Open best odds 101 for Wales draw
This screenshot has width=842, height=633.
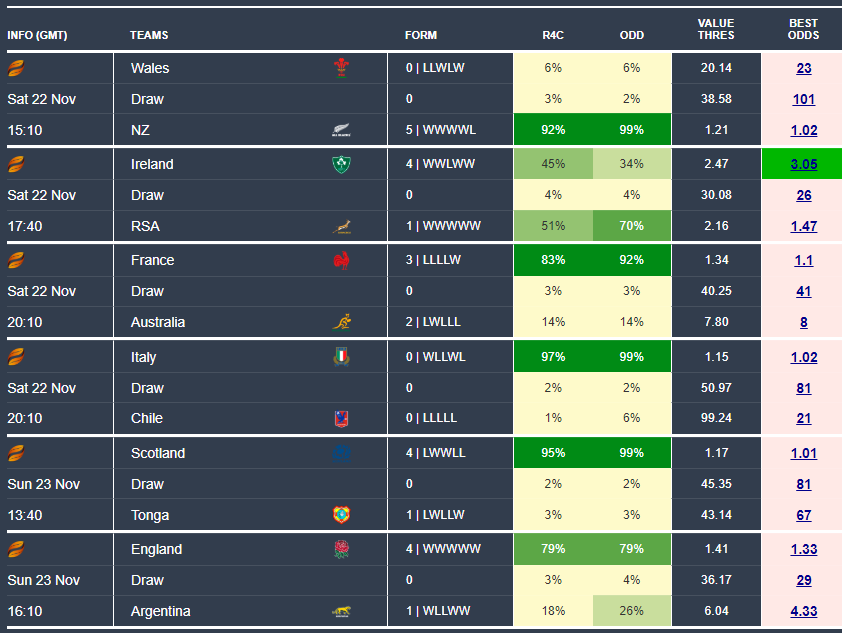804,99
